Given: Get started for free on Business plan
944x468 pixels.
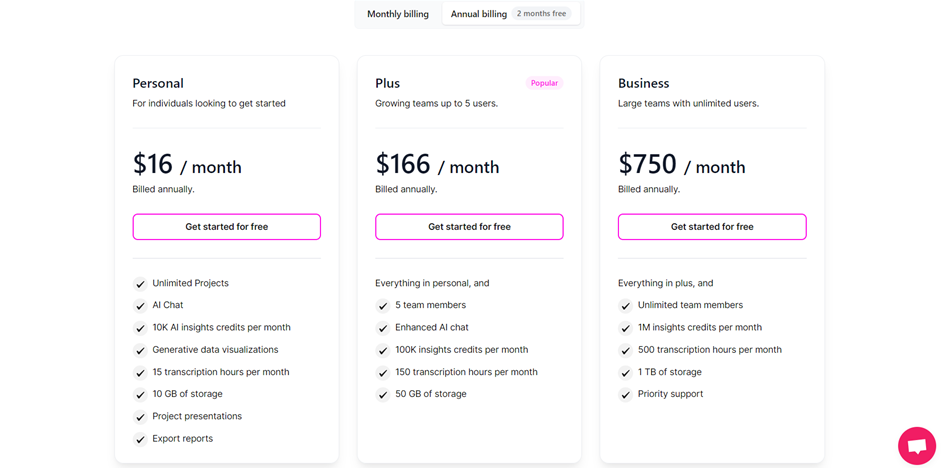Looking at the screenshot, I should [712, 227].
